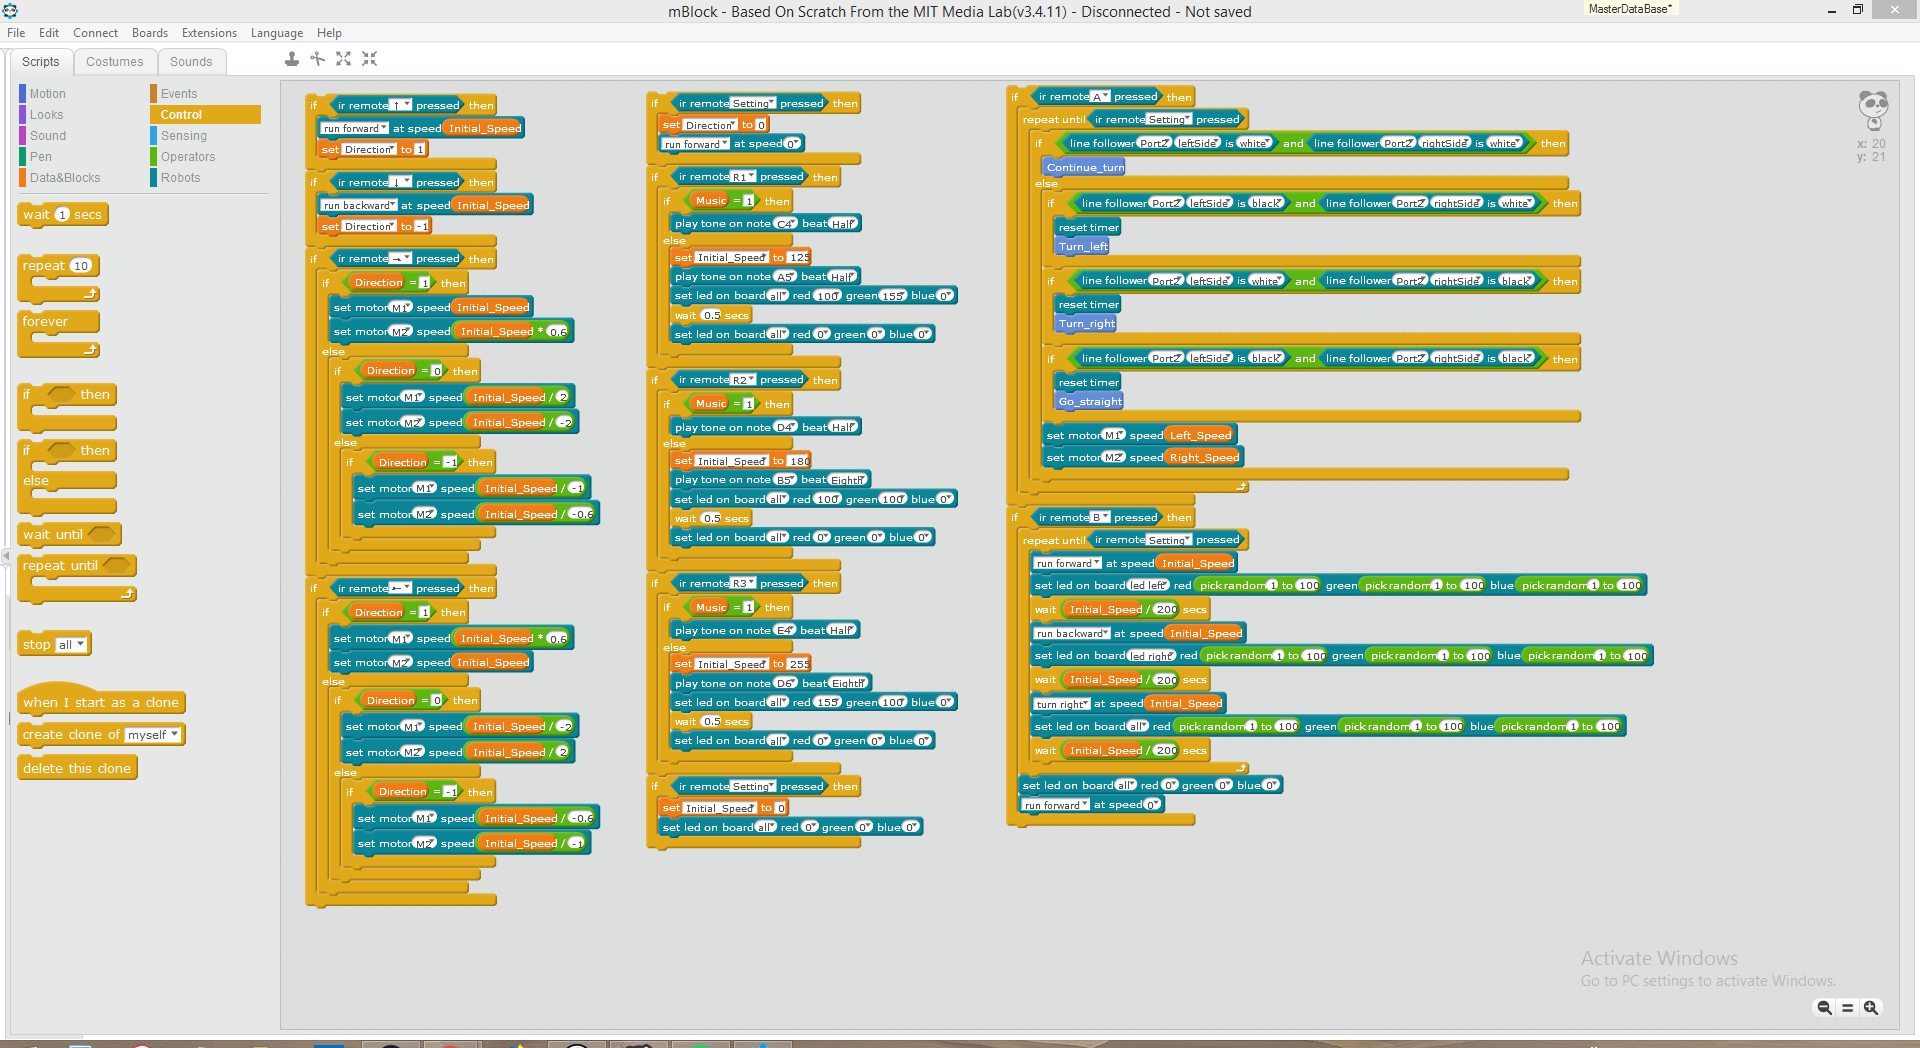The height and width of the screenshot is (1048, 1920).
Task: Zoom out the scripts area
Action: [1824, 1008]
